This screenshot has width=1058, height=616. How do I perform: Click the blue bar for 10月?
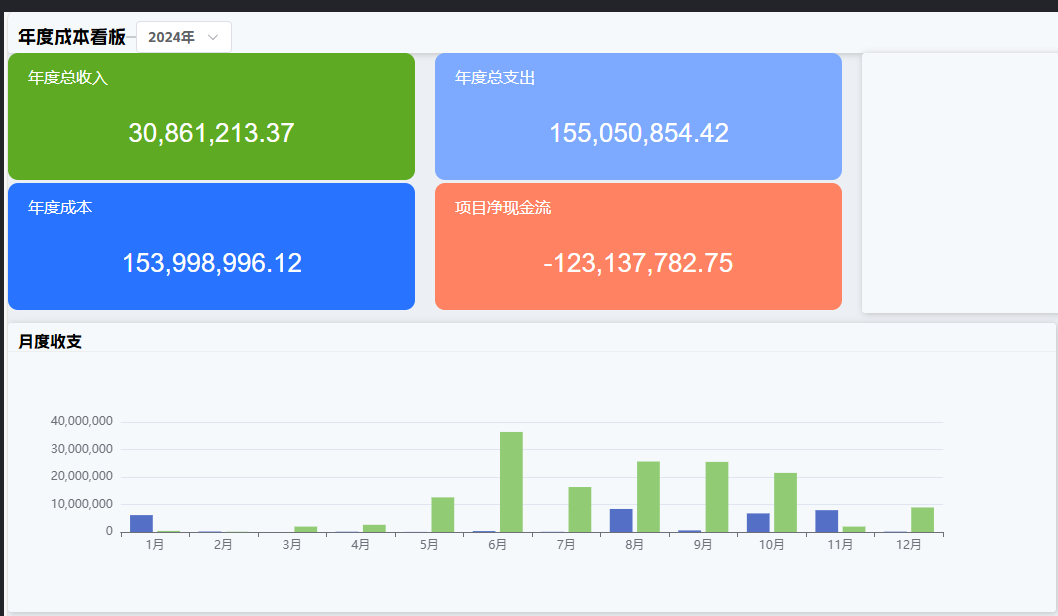tap(758, 522)
